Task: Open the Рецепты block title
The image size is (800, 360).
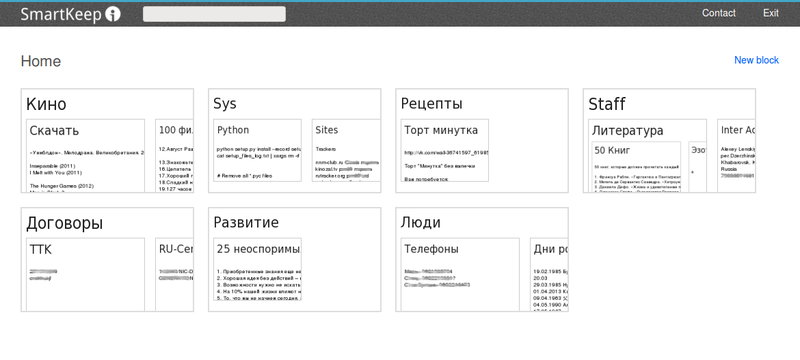Action: click(432, 104)
